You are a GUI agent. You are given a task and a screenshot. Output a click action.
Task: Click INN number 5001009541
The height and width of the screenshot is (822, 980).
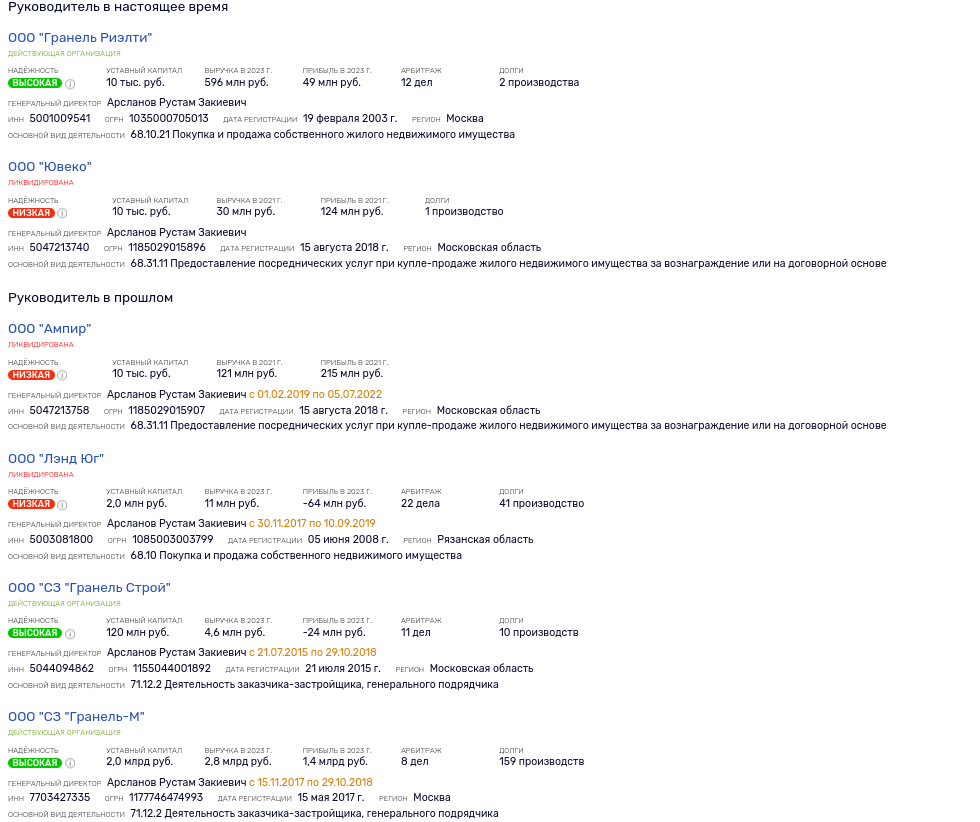click(60, 119)
